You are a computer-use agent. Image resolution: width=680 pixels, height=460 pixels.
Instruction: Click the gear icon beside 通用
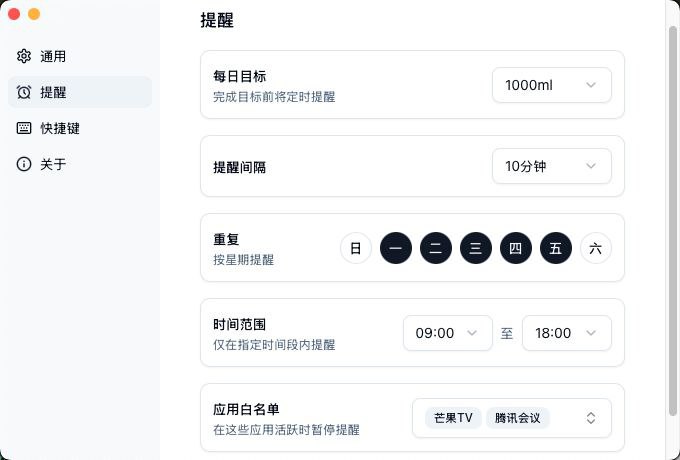click(24, 56)
